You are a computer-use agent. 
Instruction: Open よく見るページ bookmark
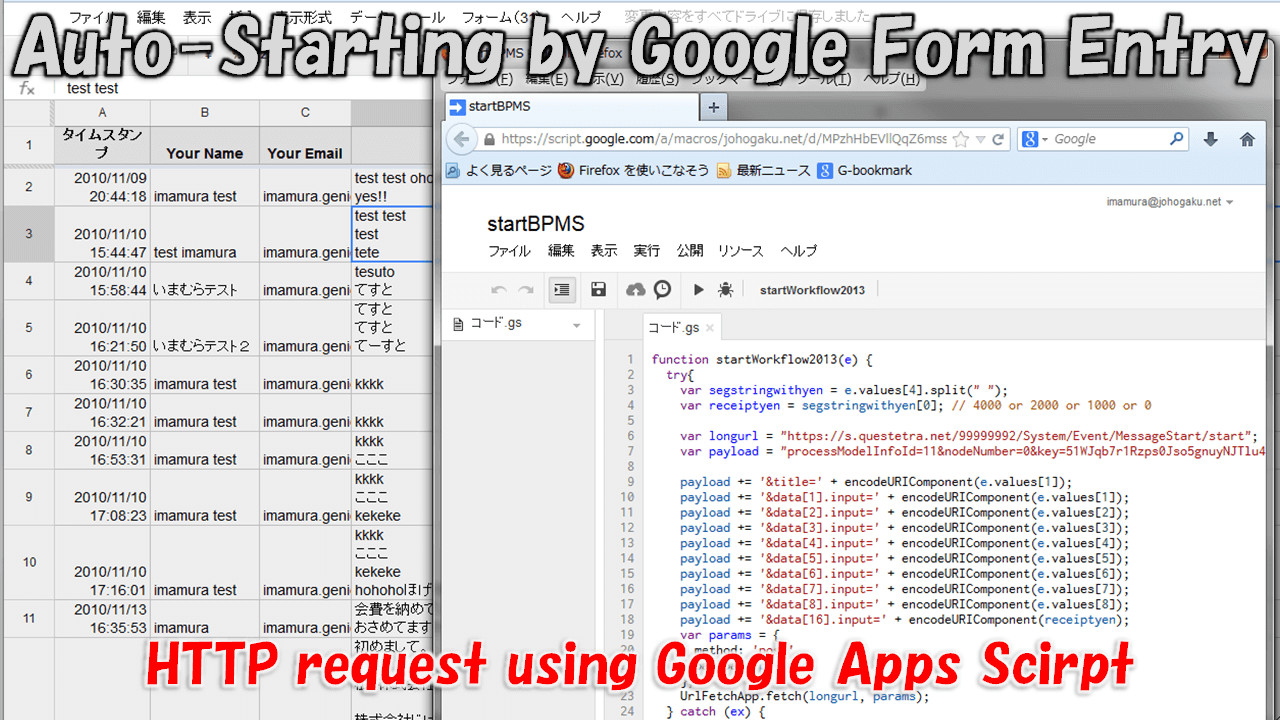[x=497, y=171]
